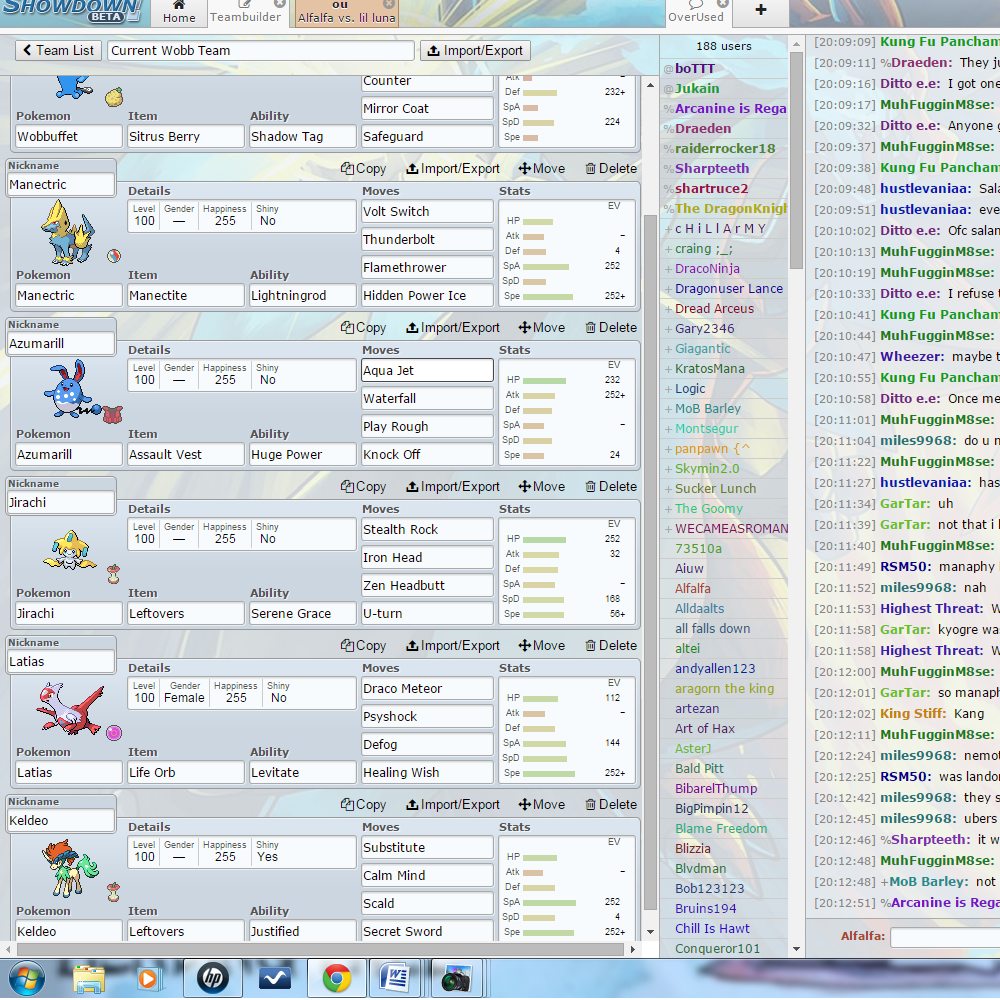
Task: Switch to the Home tab
Action: pyautogui.click(x=179, y=13)
